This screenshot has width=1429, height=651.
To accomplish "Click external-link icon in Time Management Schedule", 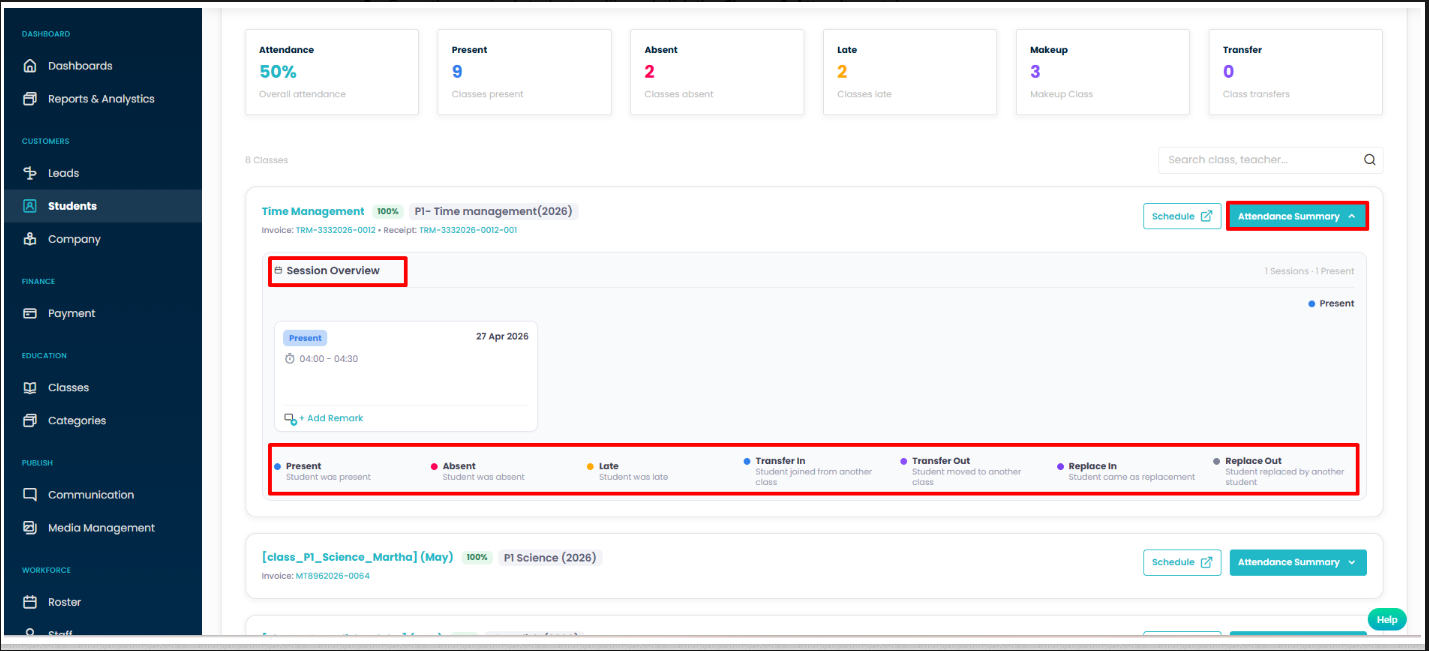I will click(x=1206, y=216).
